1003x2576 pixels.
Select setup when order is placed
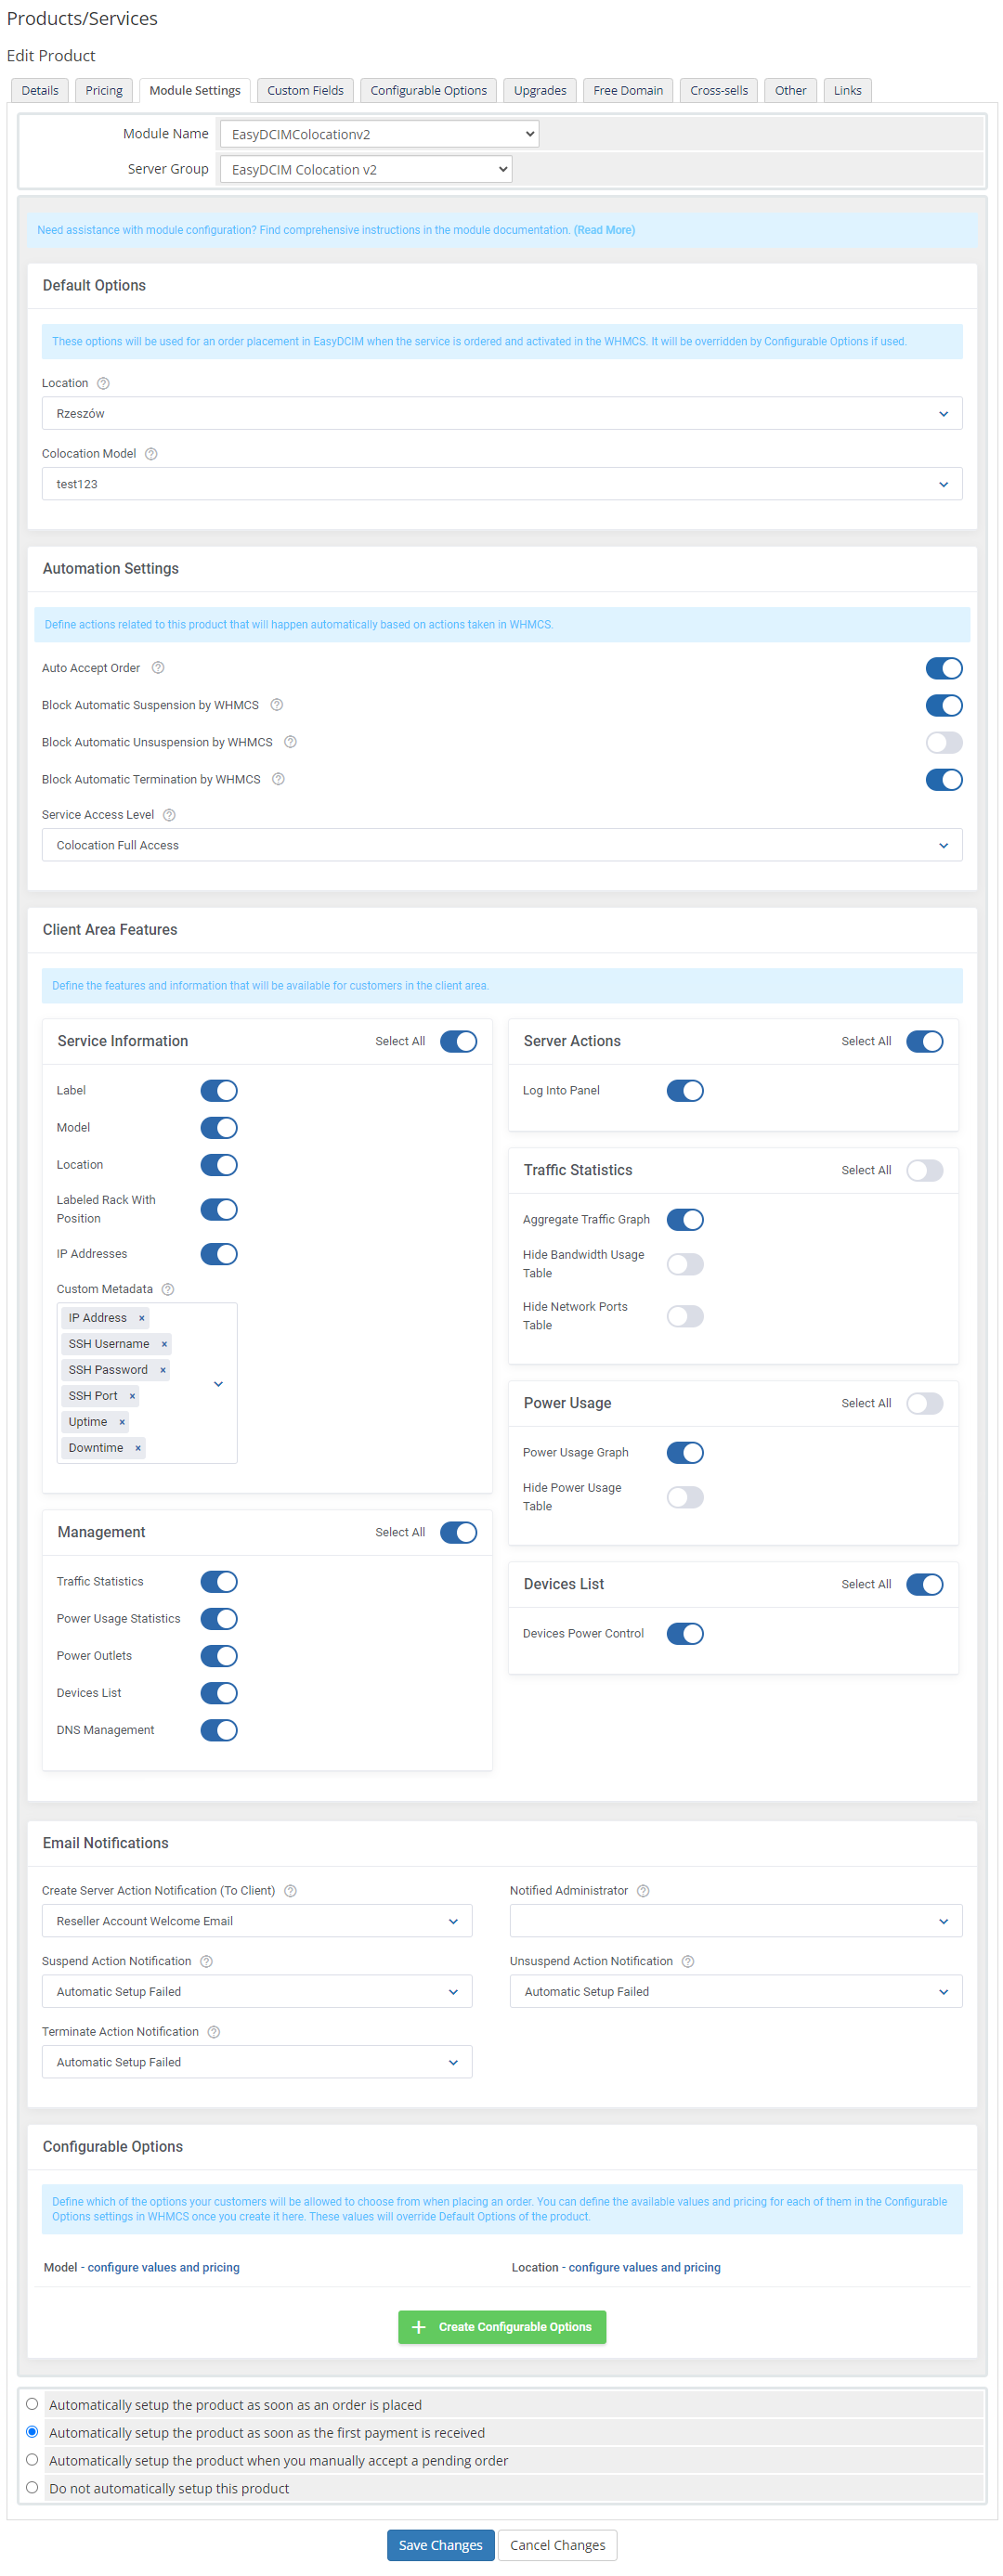[x=32, y=2404]
